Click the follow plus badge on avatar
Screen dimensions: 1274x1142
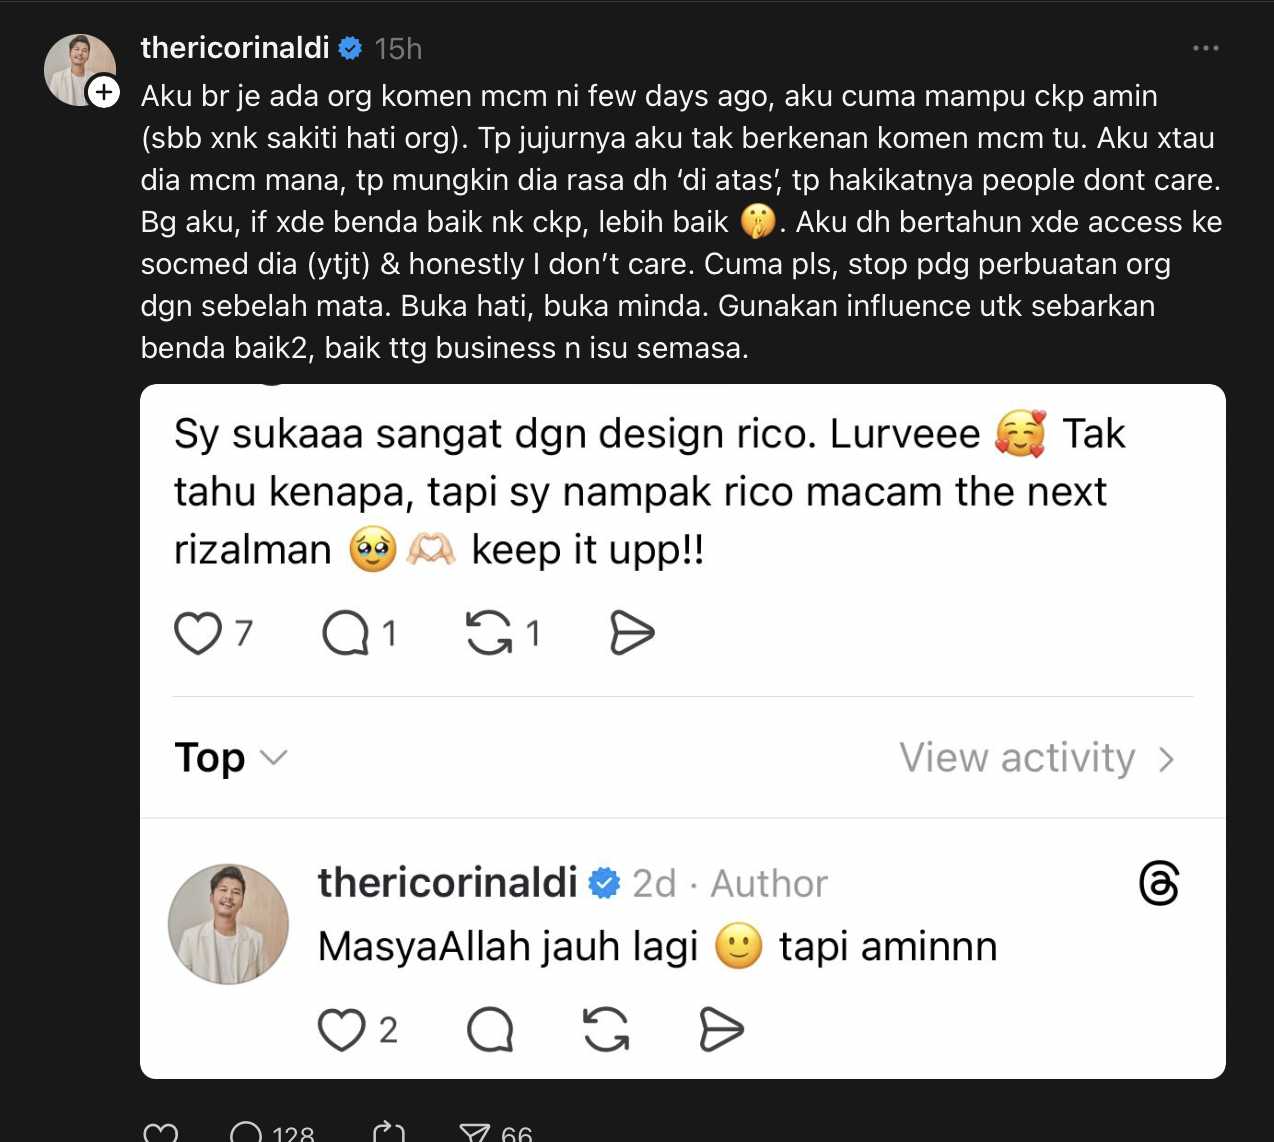coord(104,92)
